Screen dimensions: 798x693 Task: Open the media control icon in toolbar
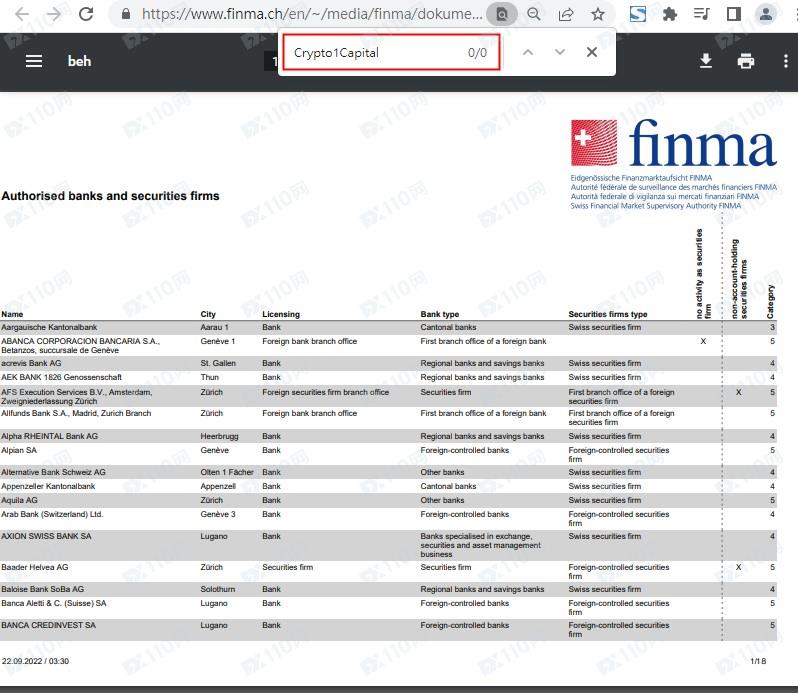pyautogui.click(x=701, y=15)
